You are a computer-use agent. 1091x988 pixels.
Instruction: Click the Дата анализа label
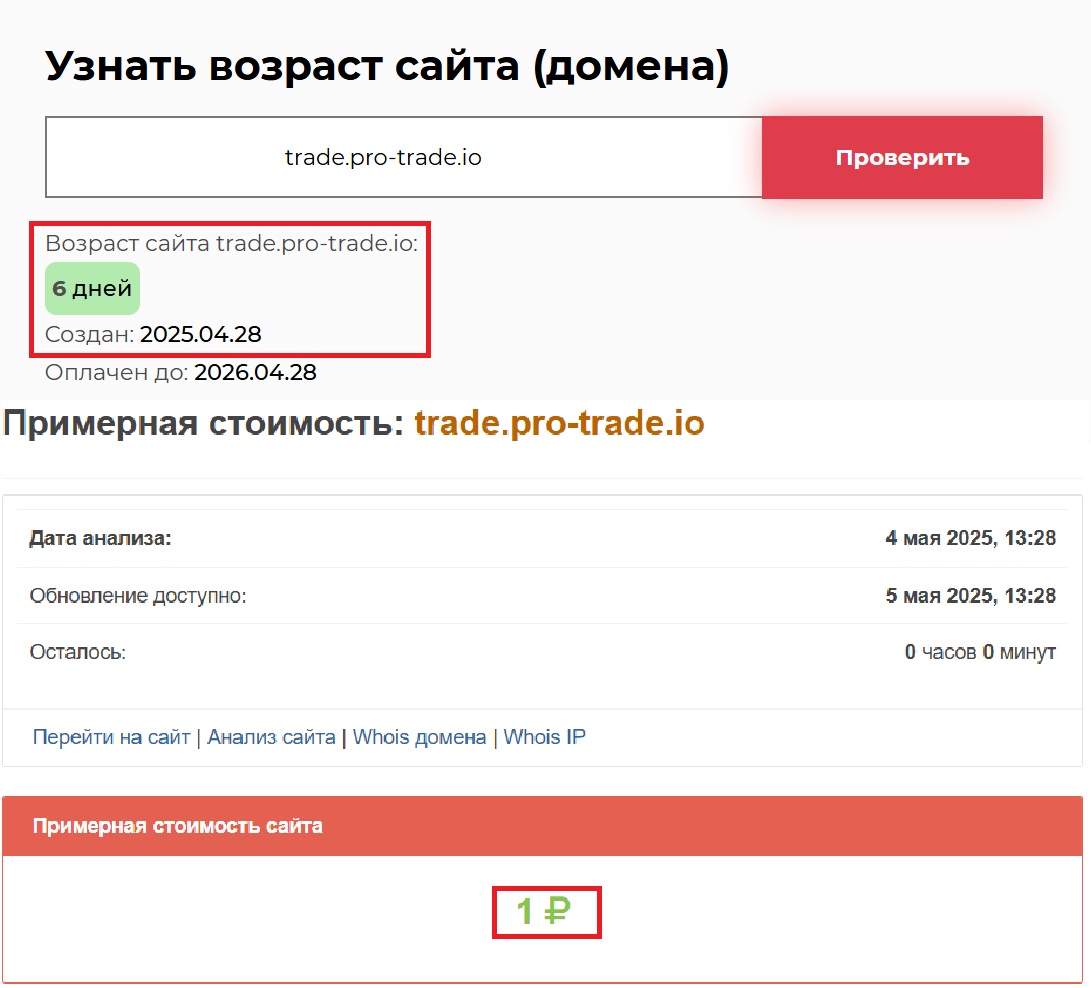(x=100, y=539)
